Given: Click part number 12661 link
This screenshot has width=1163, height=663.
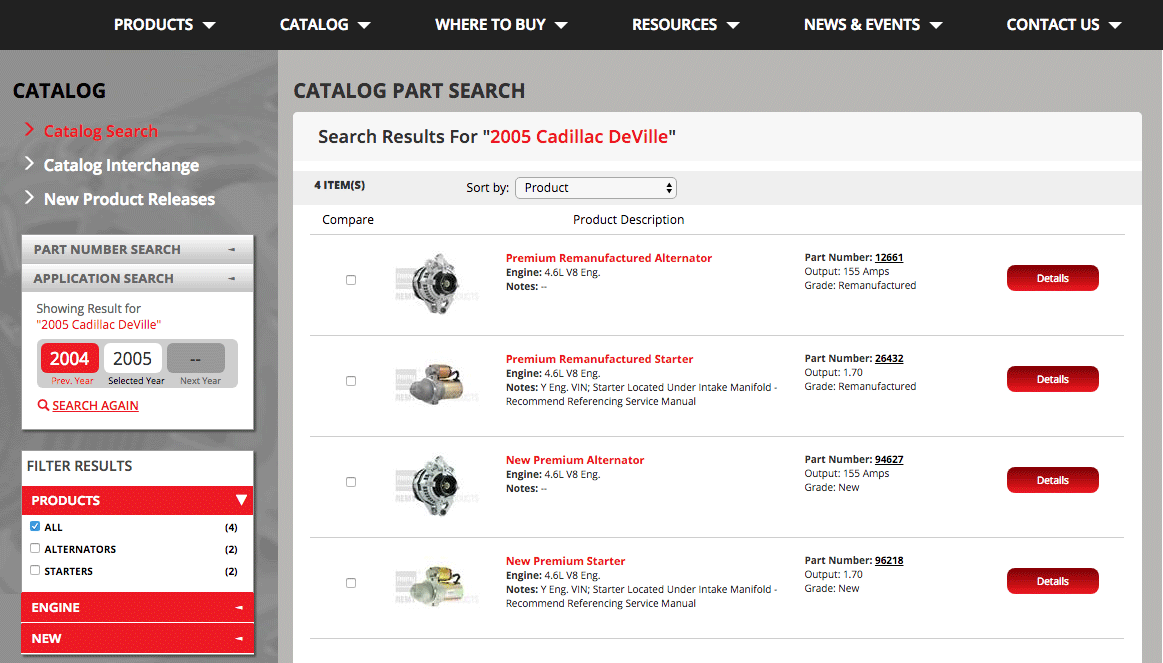Looking at the screenshot, I should (889, 257).
